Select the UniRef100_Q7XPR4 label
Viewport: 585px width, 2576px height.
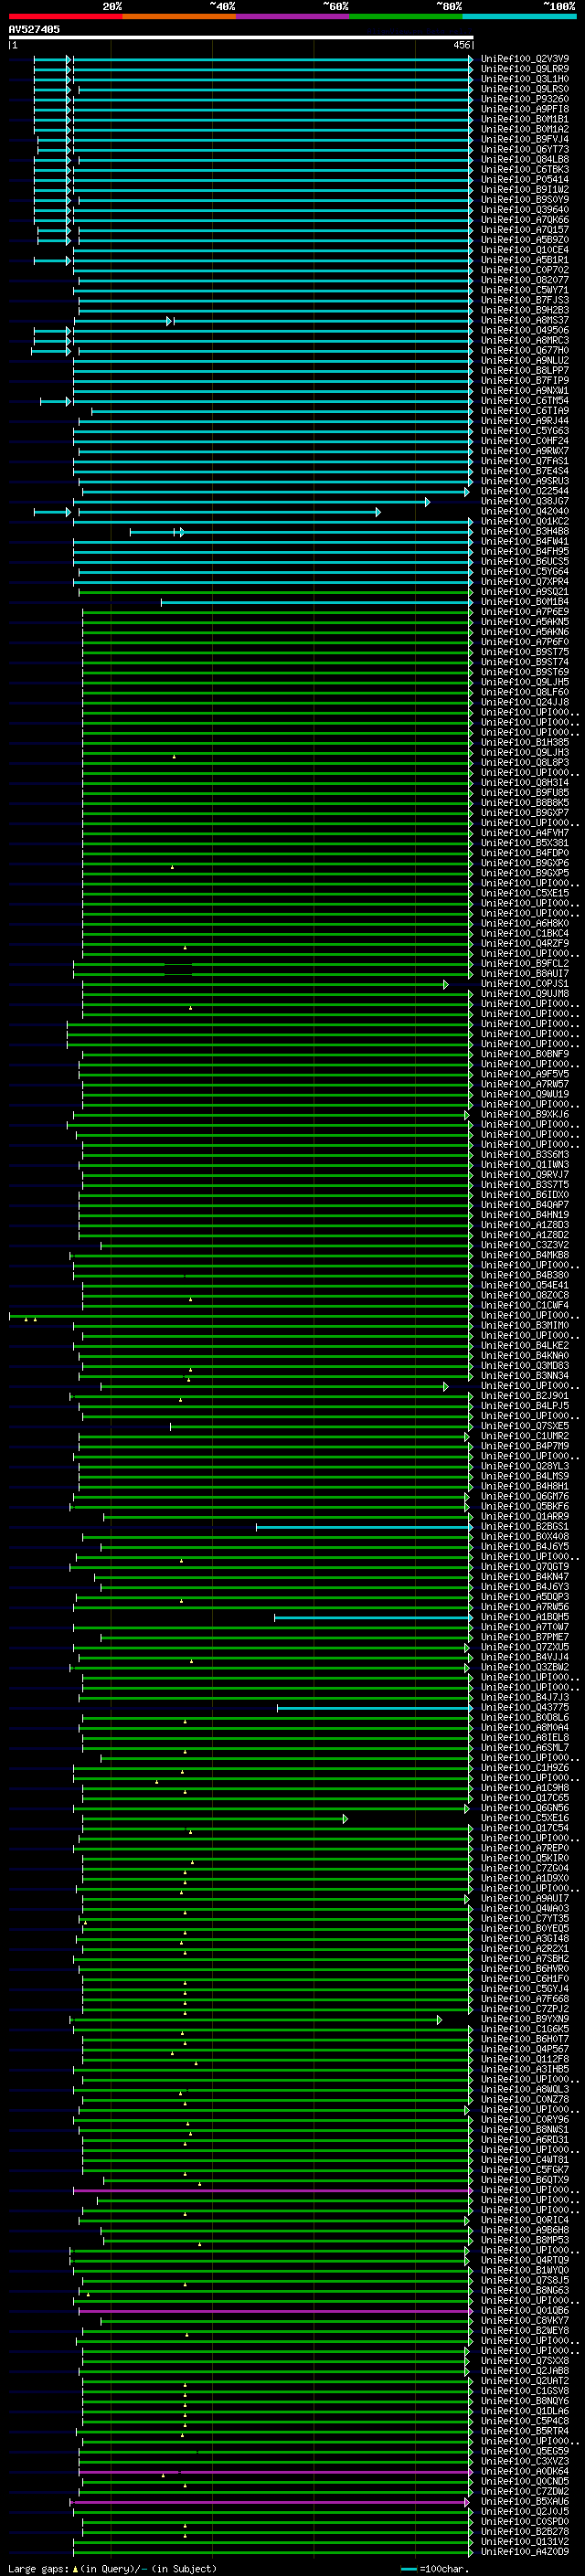pos(525,582)
